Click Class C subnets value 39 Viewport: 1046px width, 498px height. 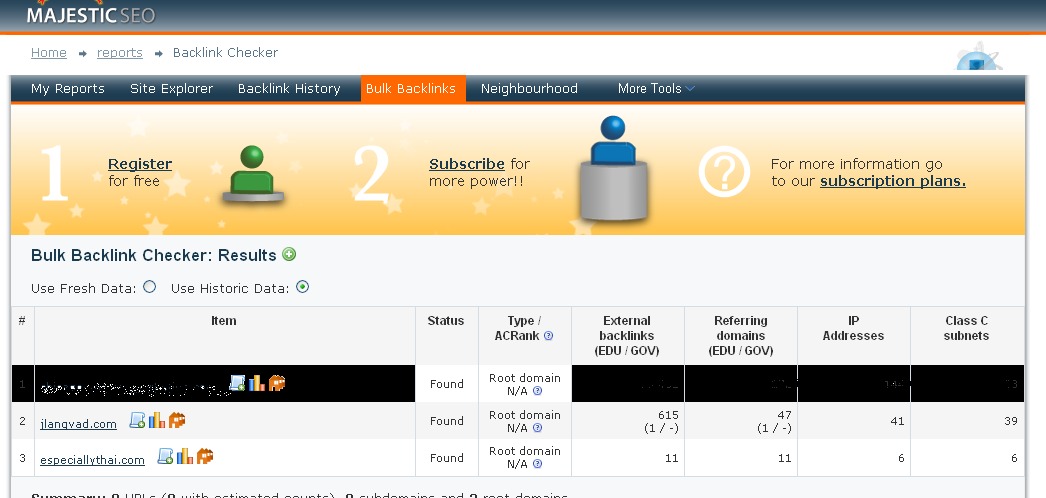1011,421
